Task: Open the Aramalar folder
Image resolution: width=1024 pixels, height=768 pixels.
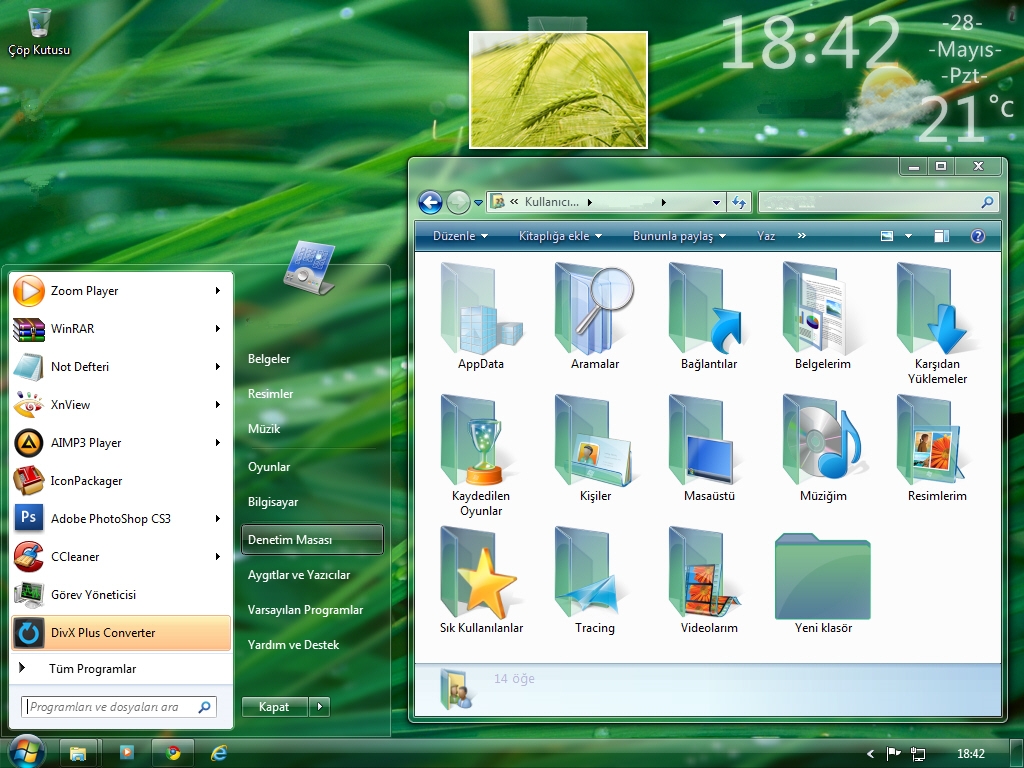Action: [595, 317]
